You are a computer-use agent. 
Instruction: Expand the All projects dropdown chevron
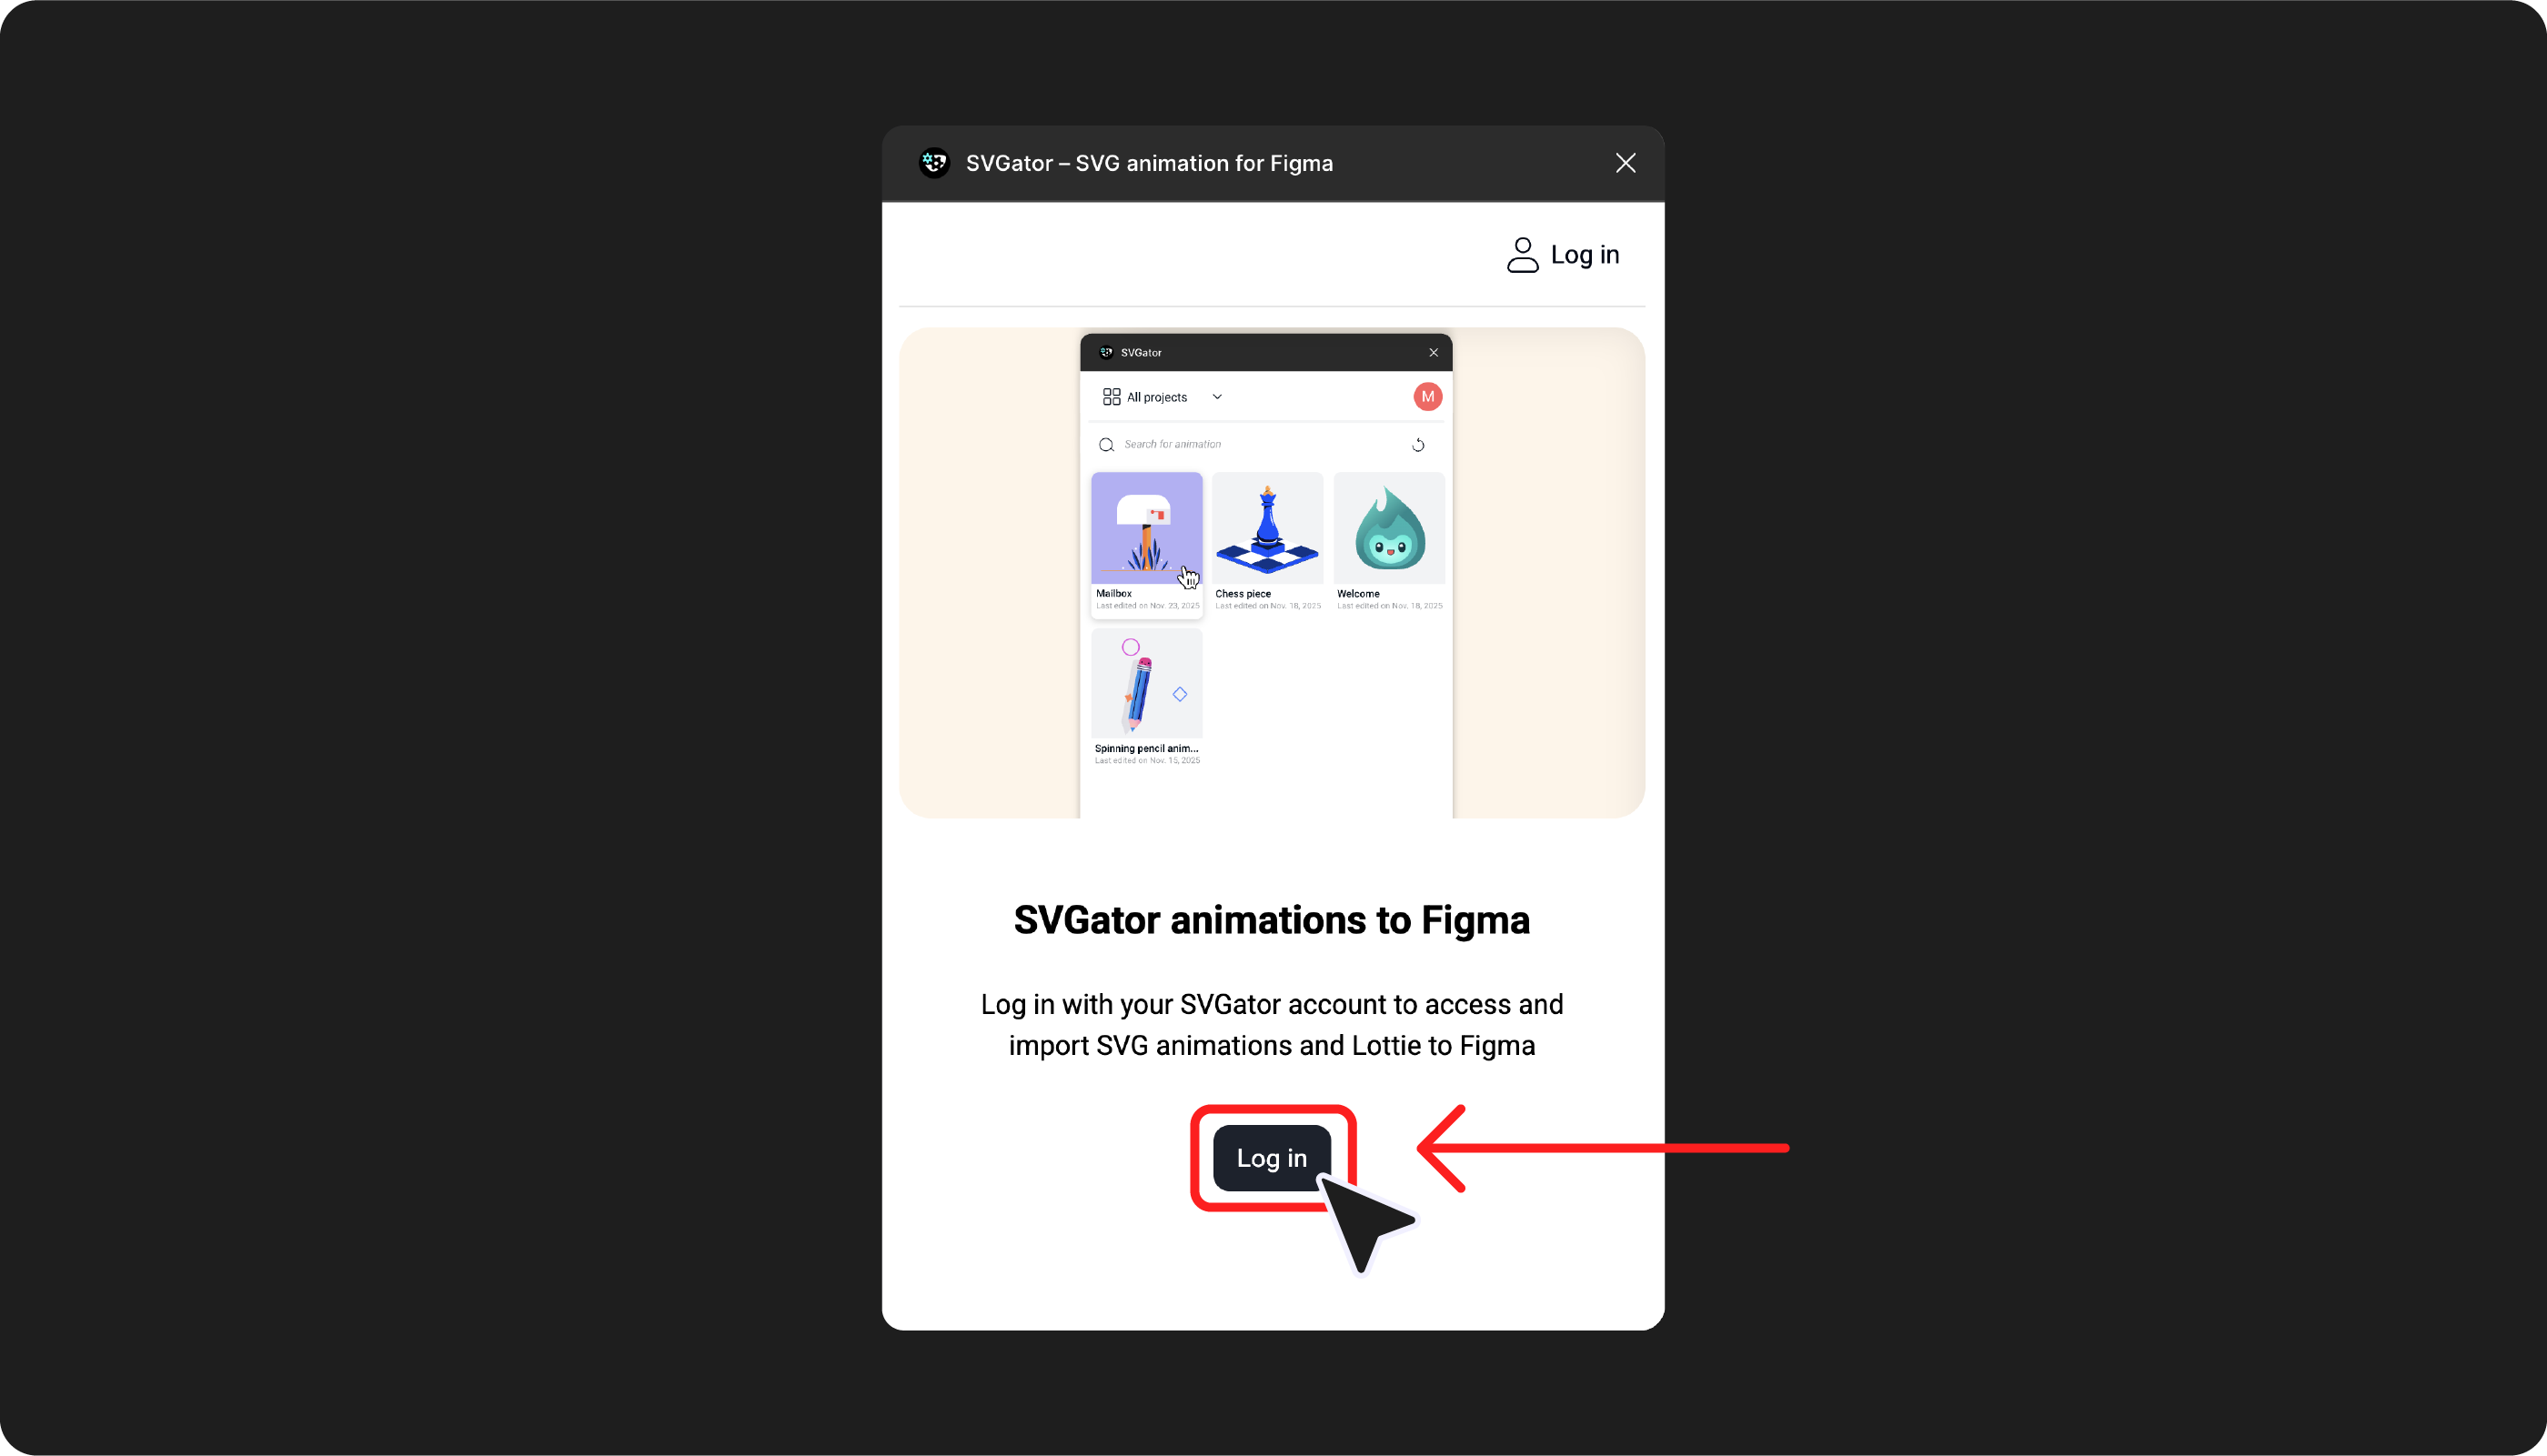[1217, 397]
